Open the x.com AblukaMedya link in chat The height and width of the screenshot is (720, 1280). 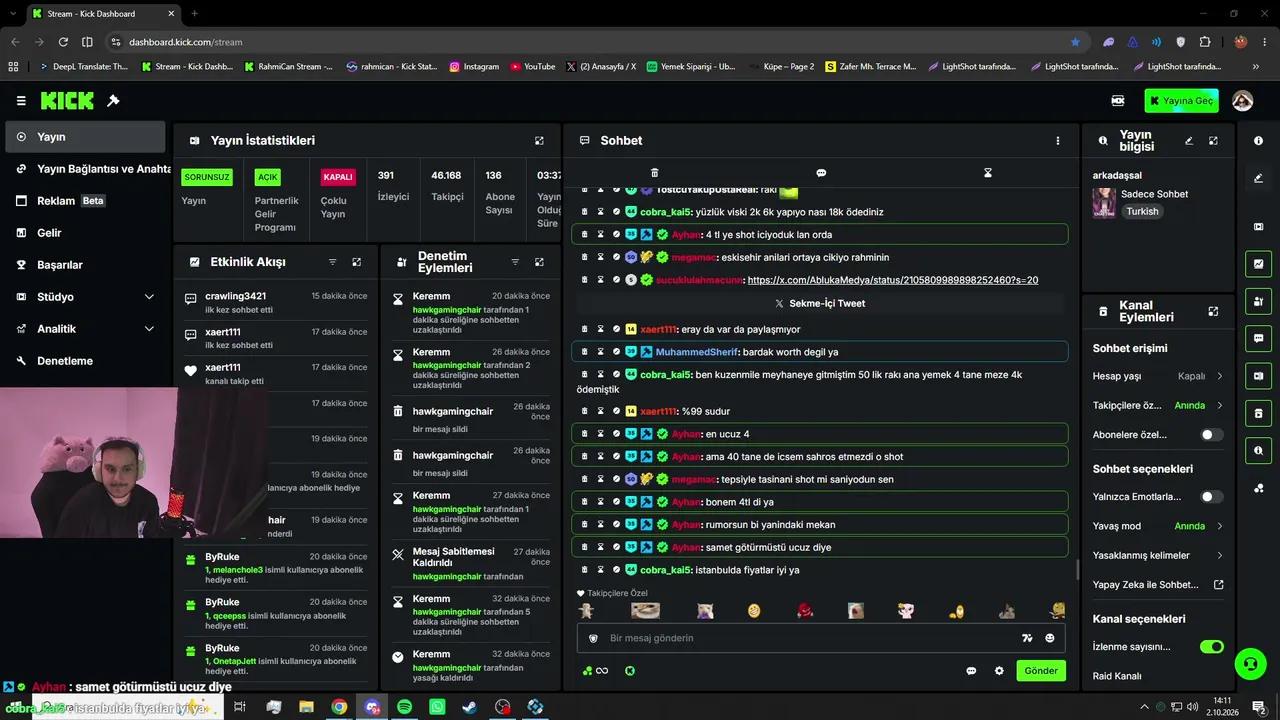(892, 280)
